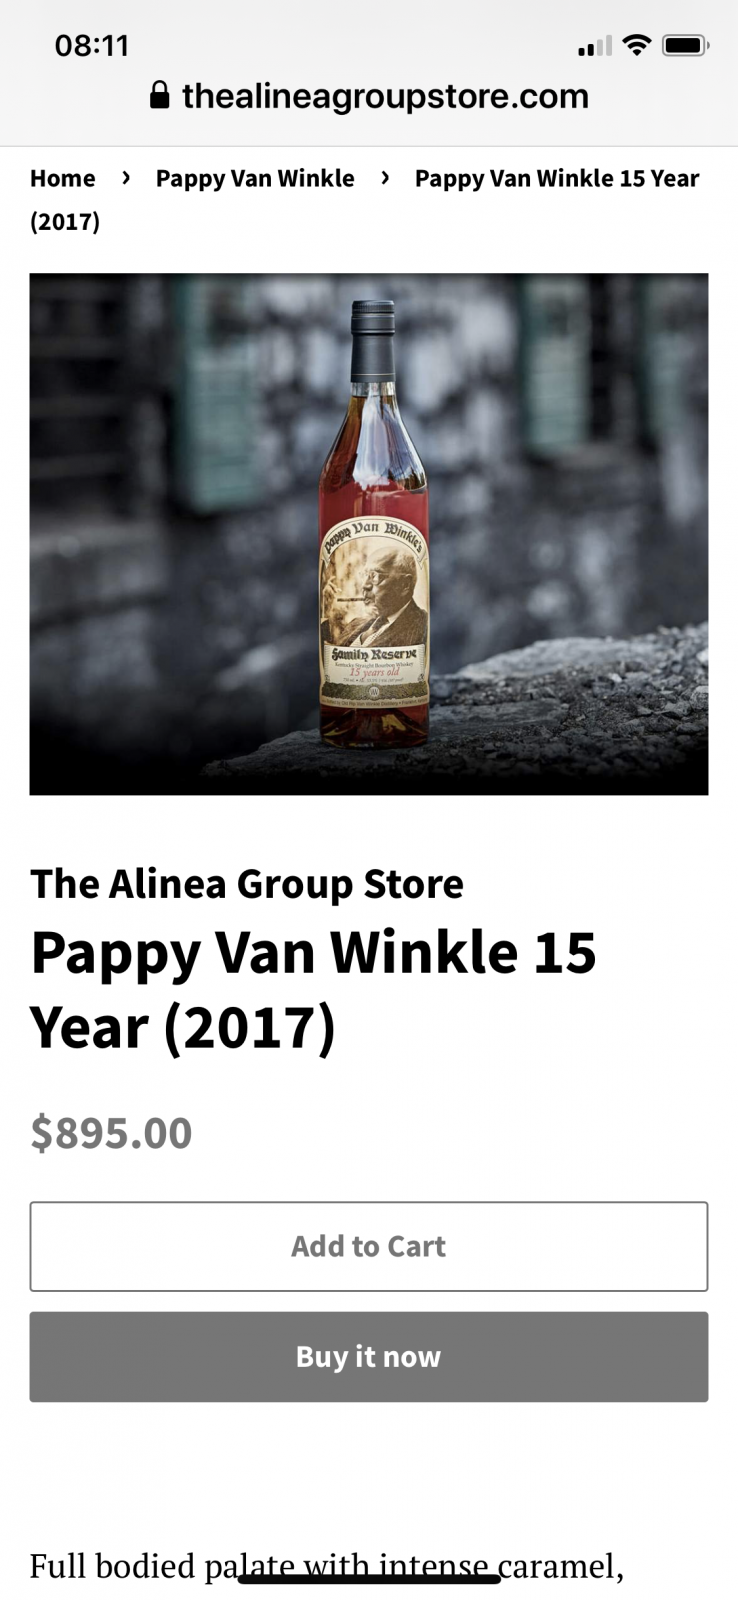The height and width of the screenshot is (1600, 738).
Task: Tap the battery status icon
Action: tap(686, 45)
